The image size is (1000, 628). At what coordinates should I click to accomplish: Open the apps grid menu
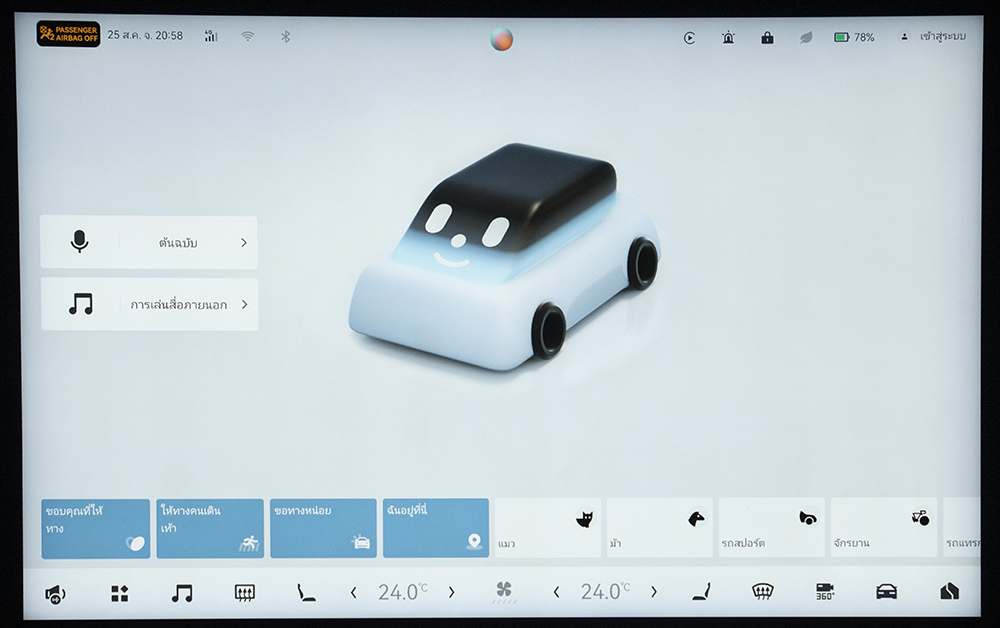click(119, 593)
